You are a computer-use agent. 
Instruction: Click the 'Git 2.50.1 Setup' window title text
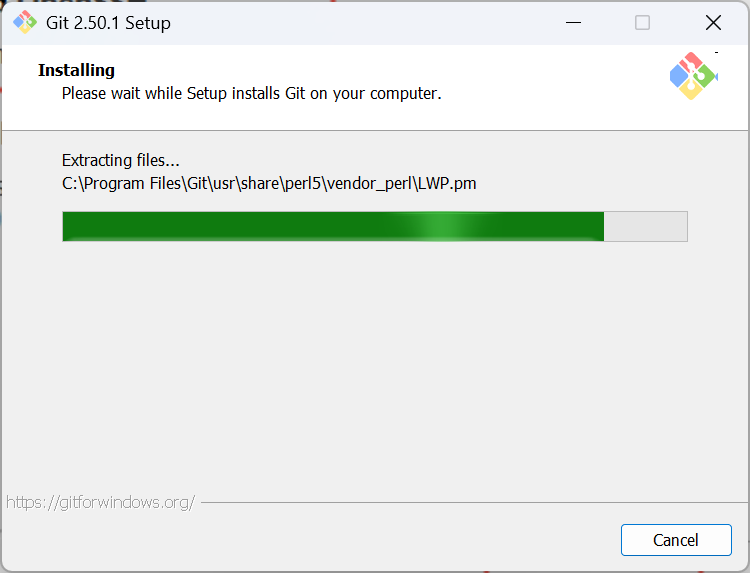click(108, 23)
